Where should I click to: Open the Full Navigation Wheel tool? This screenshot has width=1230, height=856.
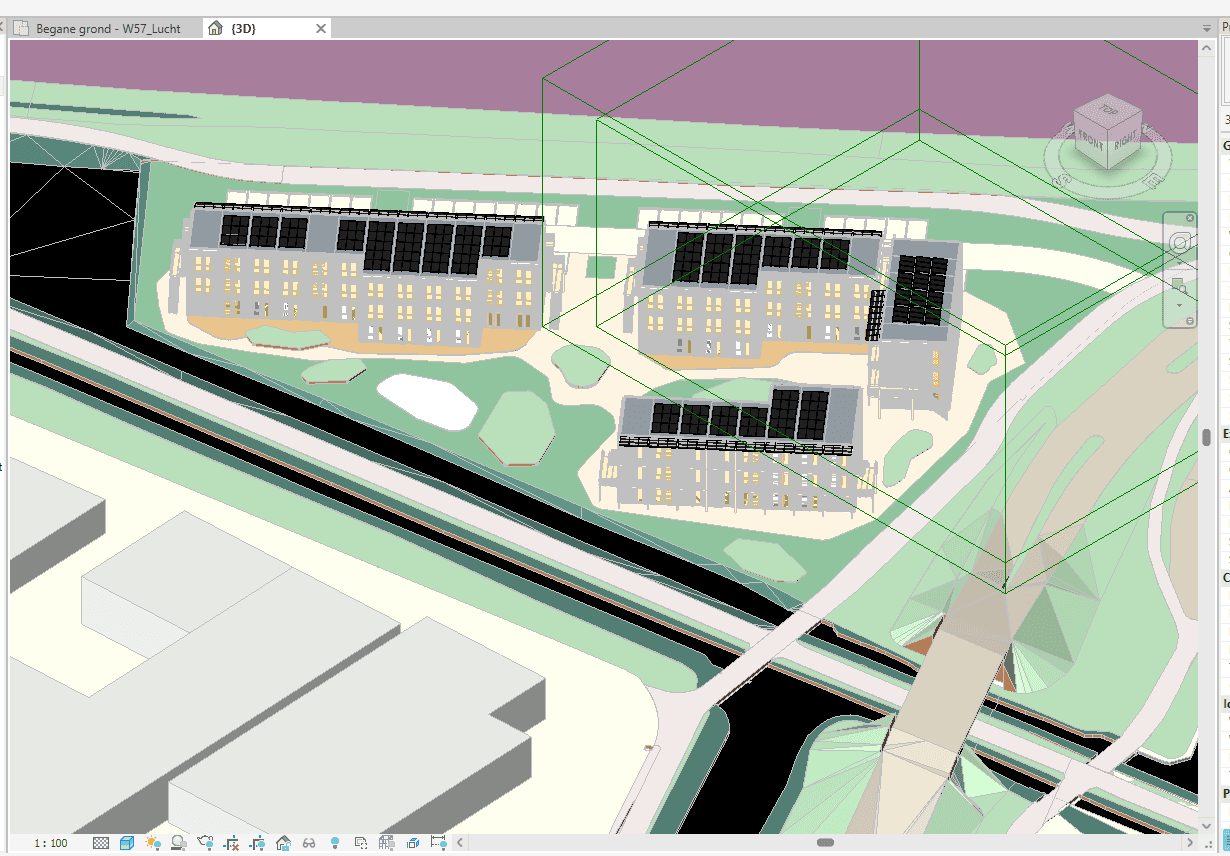coord(1180,243)
